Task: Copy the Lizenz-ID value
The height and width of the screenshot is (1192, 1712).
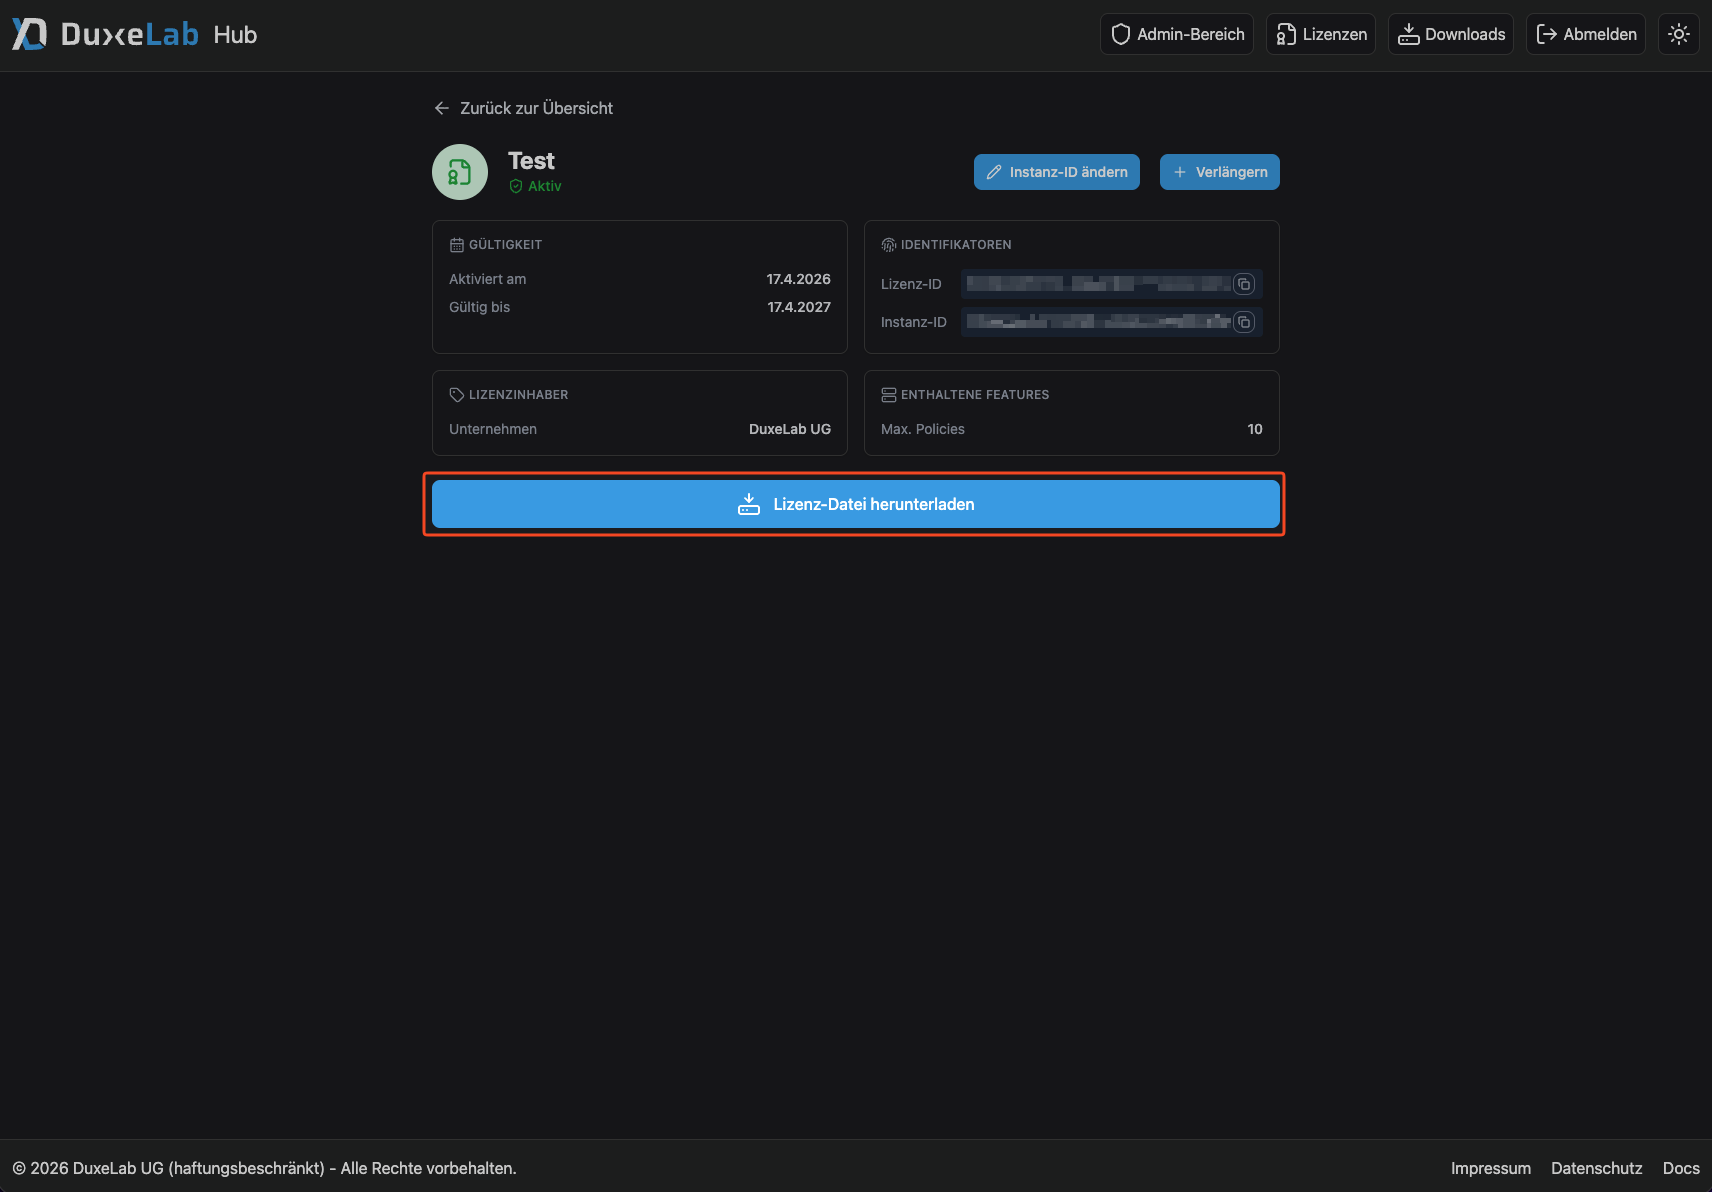Action: [1244, 285]
